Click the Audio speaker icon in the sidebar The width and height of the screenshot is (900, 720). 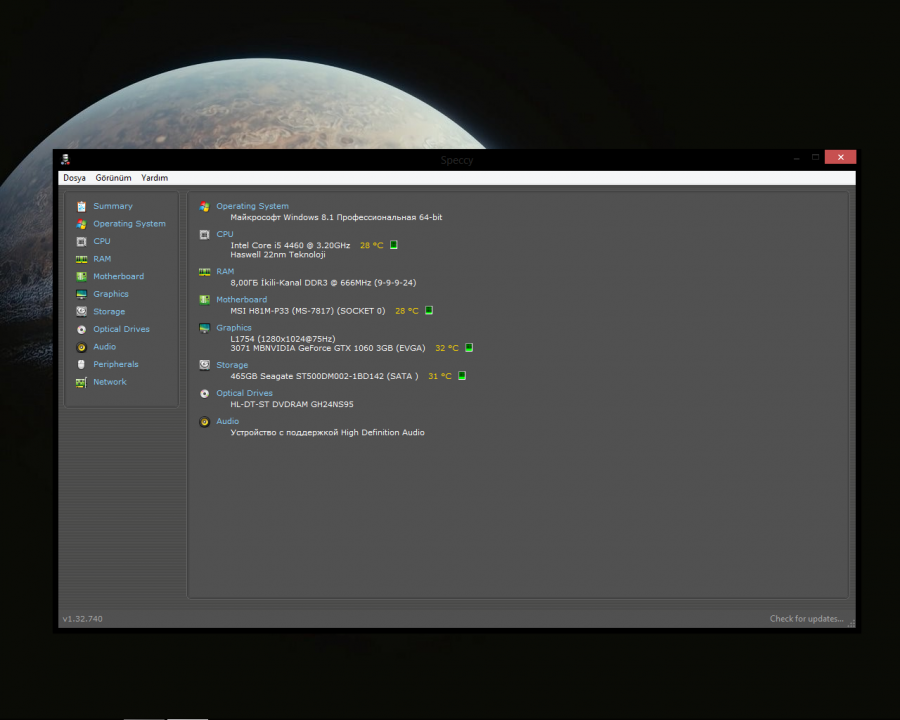tap(81, 347)
